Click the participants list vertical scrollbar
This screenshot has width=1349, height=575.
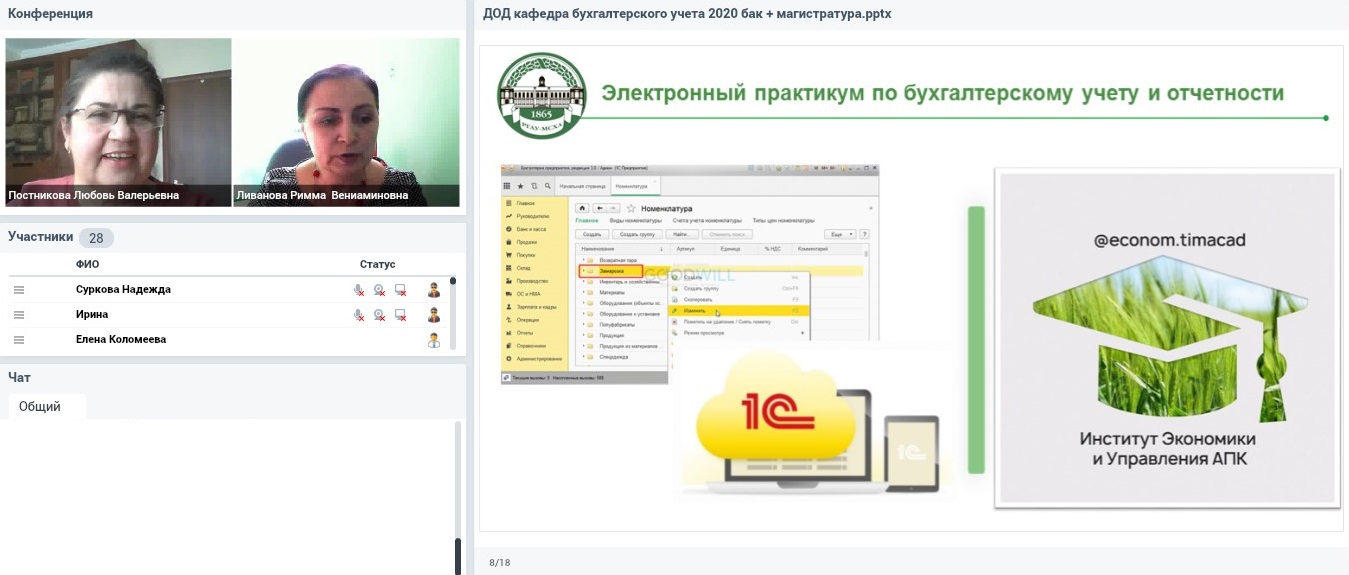tap(453, 312)
